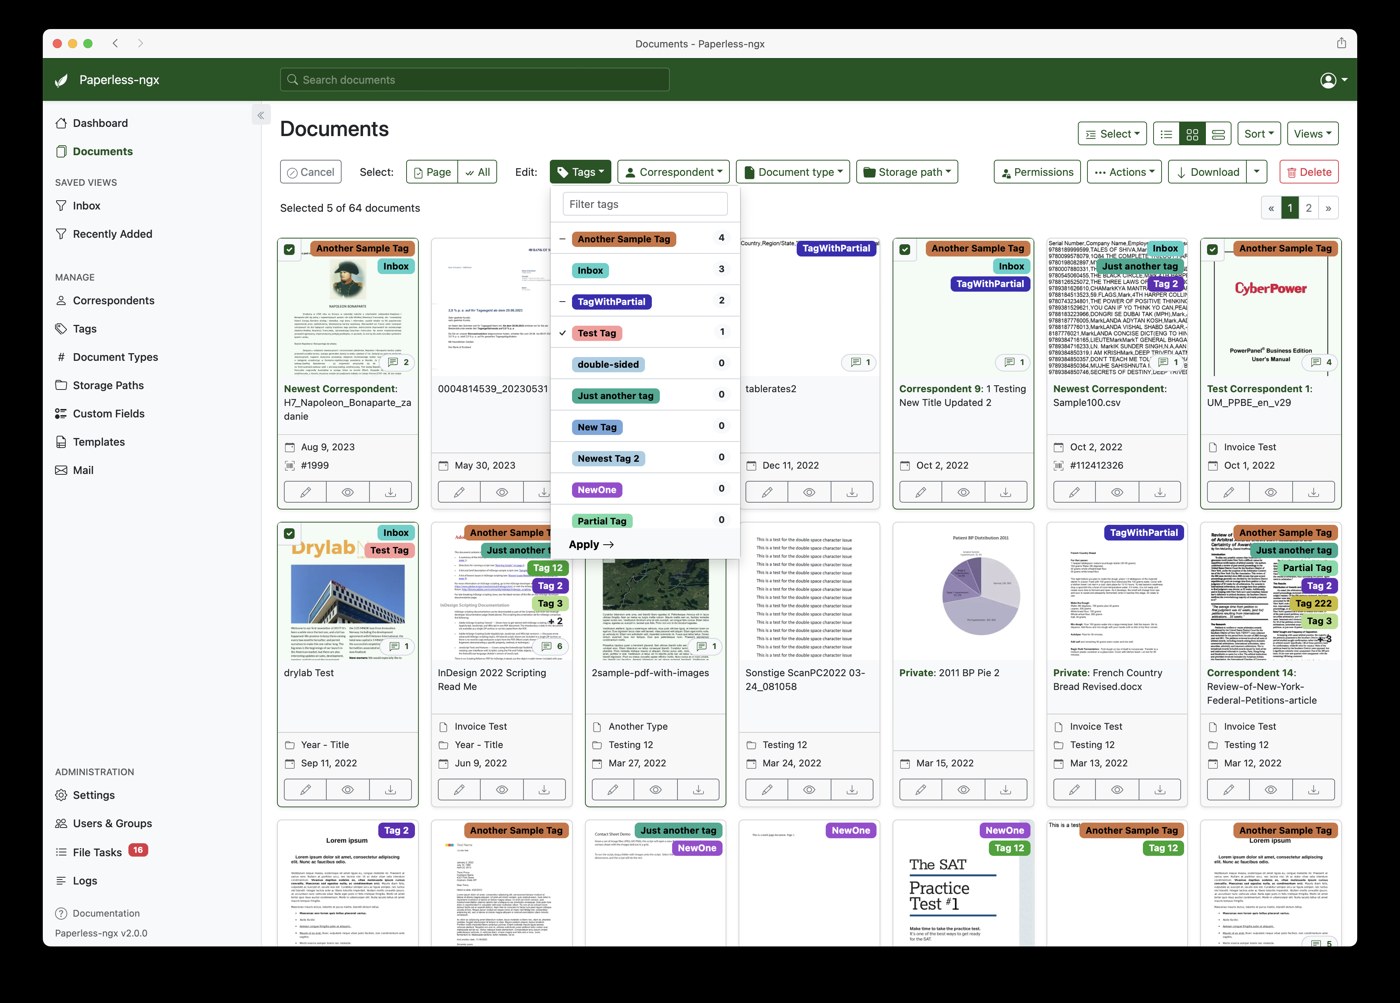The height and width of the screenshot is (1003, 1400).
Task: Open the Actions dropdown
Action: coord(1125,172)
